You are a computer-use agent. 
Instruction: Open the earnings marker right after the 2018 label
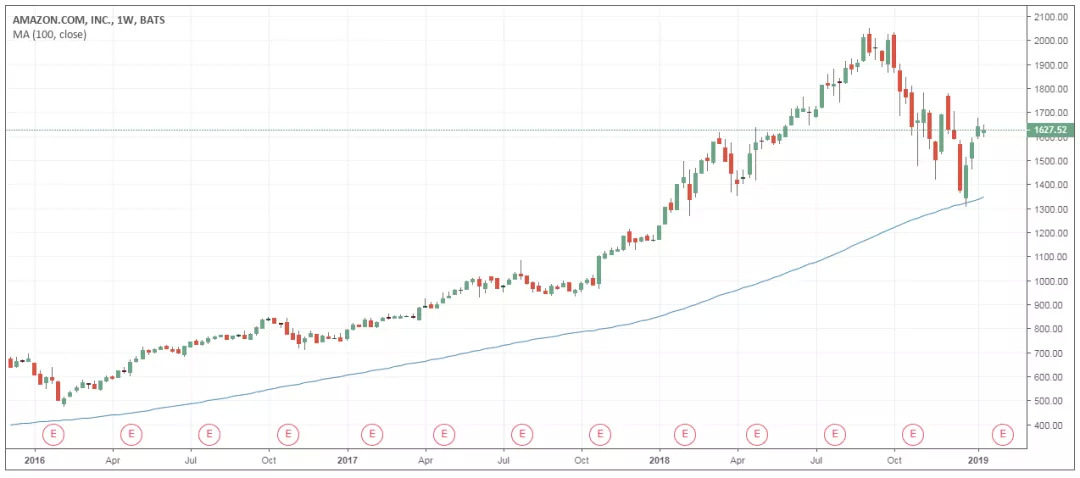click(685, 434)
